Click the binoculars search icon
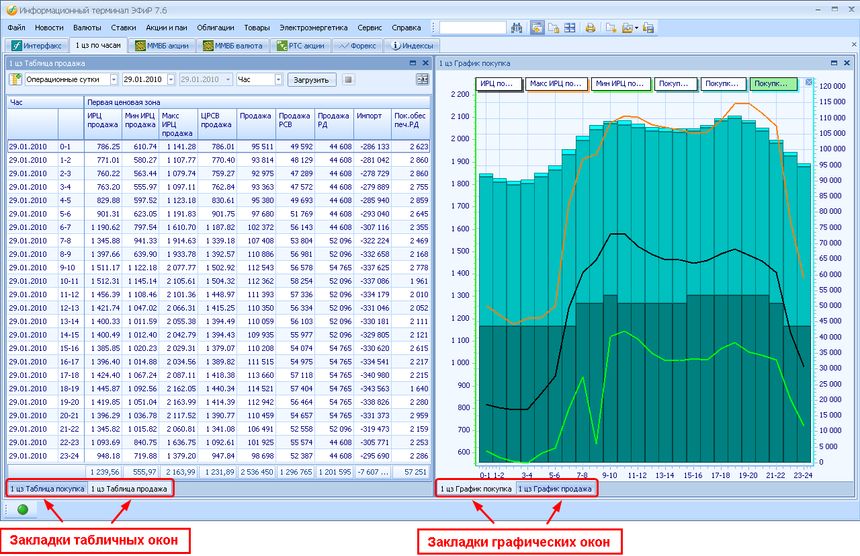 pos(517,28)
